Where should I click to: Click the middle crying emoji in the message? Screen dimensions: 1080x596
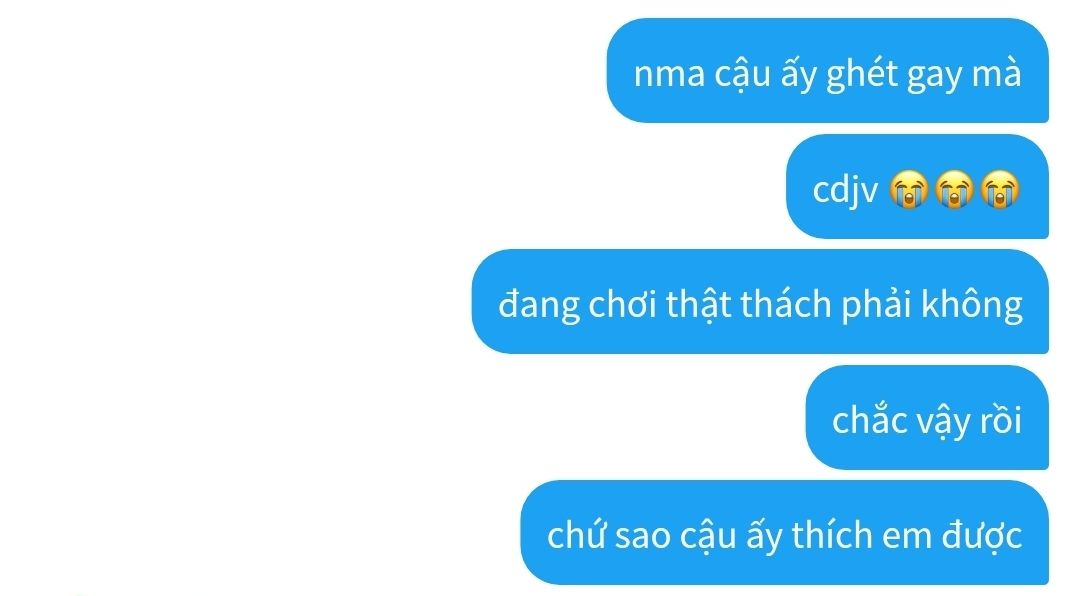(954, 189)
